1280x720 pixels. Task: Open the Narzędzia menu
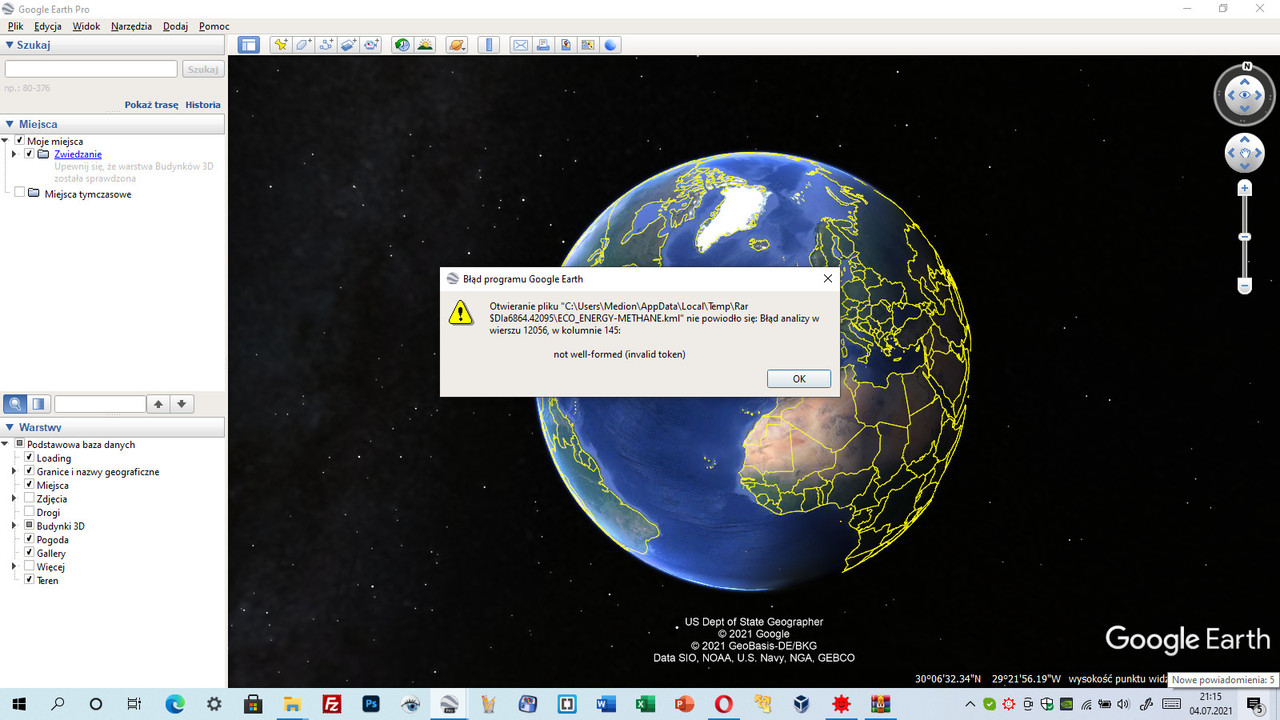pos(132,26)
